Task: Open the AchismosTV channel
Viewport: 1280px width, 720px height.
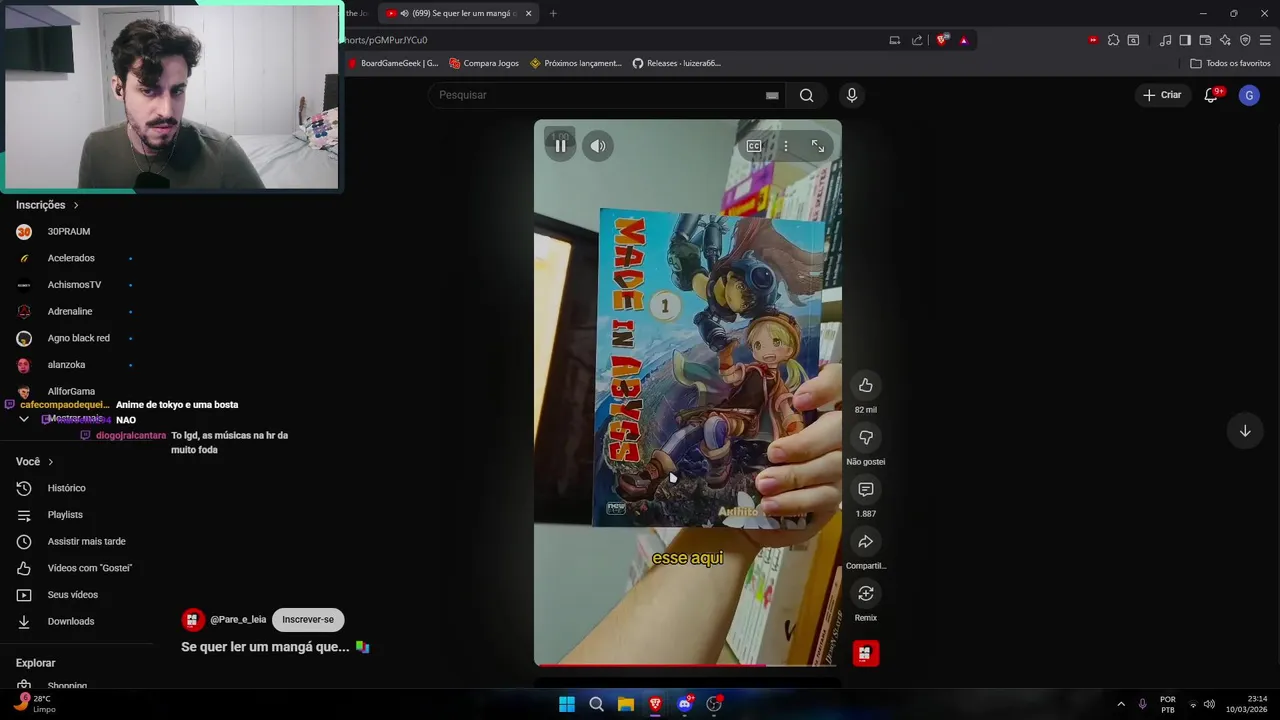Action: [75, 285]
